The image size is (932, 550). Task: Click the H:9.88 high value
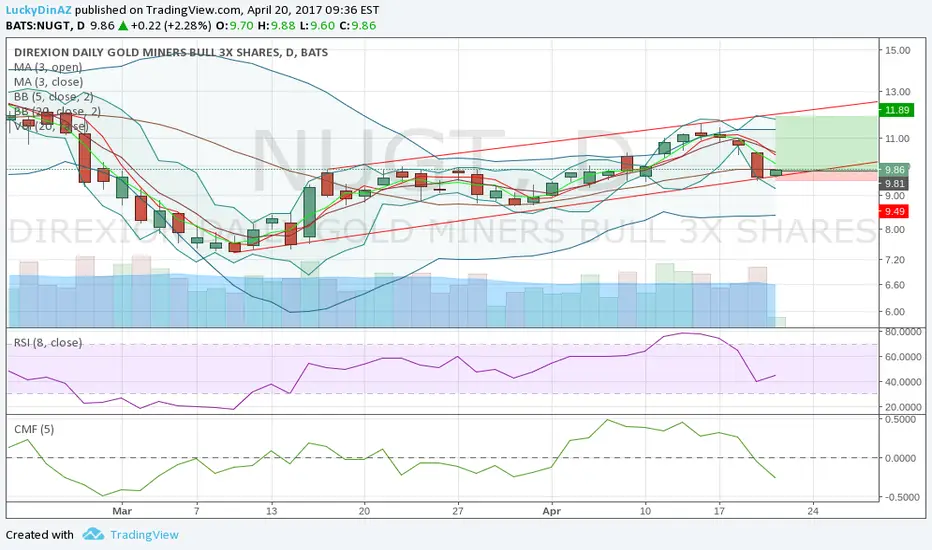[276, 26]
